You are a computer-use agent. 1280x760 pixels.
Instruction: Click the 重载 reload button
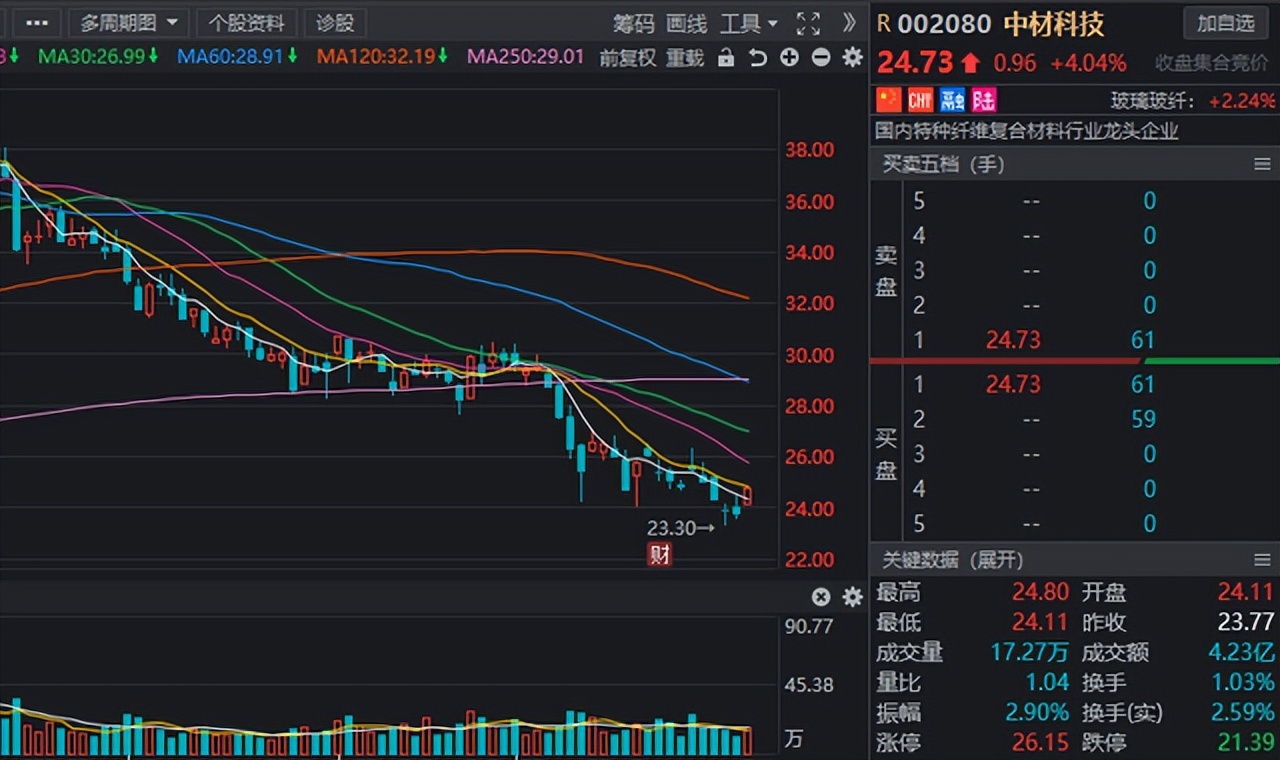pos(685,58)
